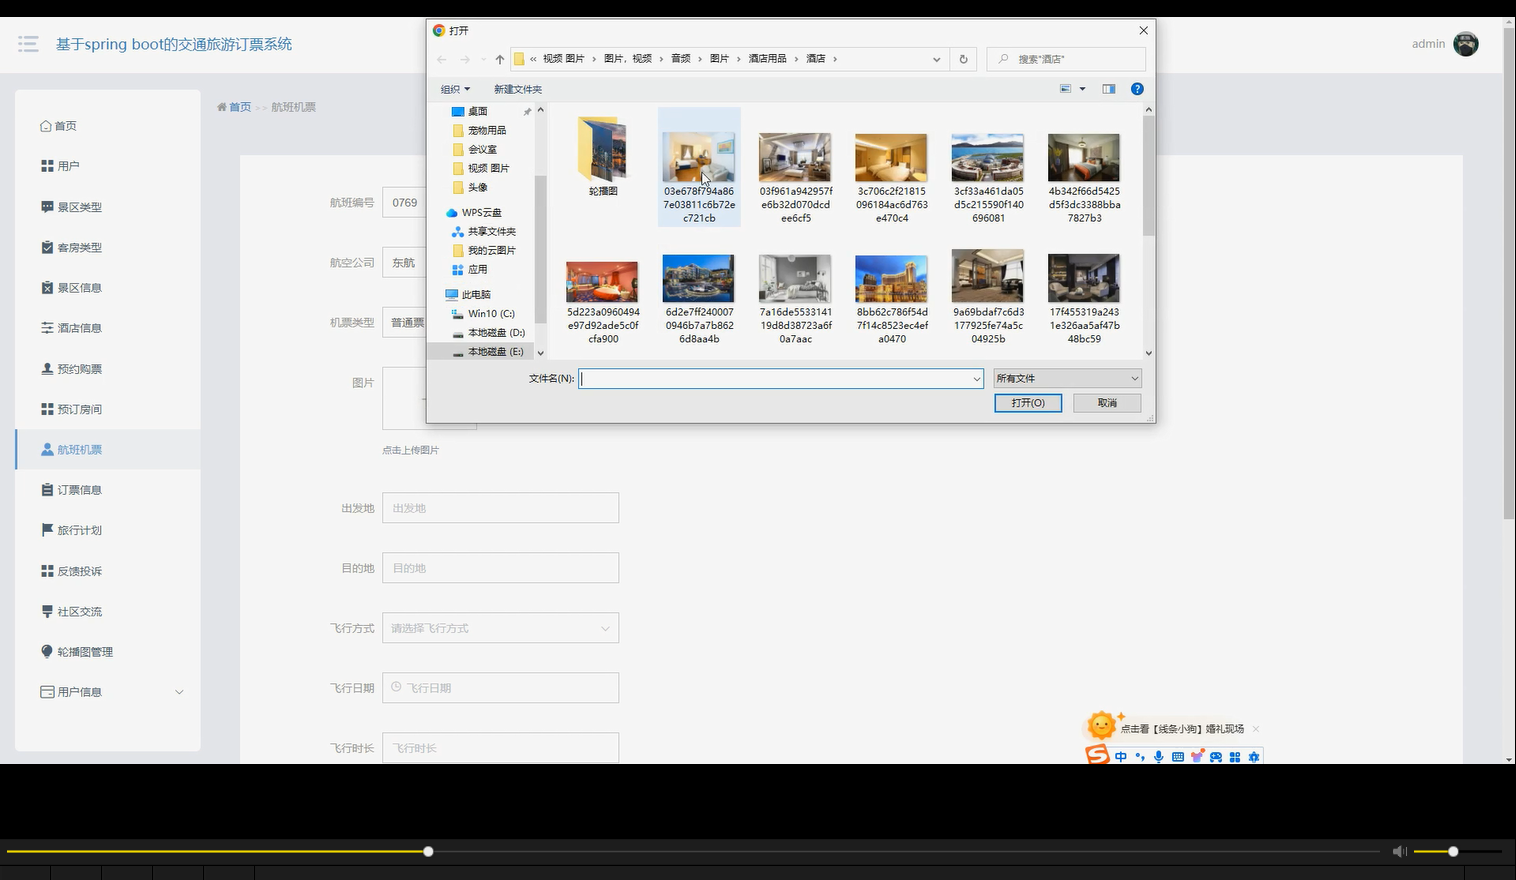Click the 首页 home icon in the sidebar
The width and height of the screenshot is (1516, 880).
45,126
